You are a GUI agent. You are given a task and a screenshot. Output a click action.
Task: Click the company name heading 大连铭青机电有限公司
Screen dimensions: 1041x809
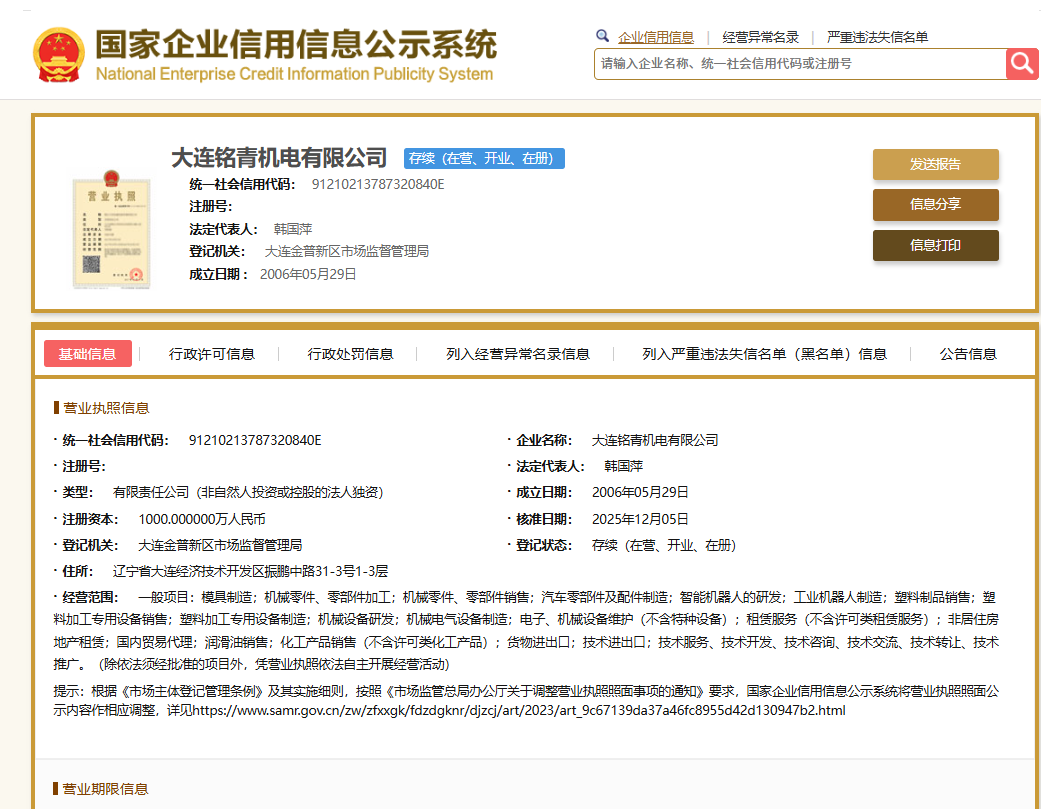click(x=279, y=158)
